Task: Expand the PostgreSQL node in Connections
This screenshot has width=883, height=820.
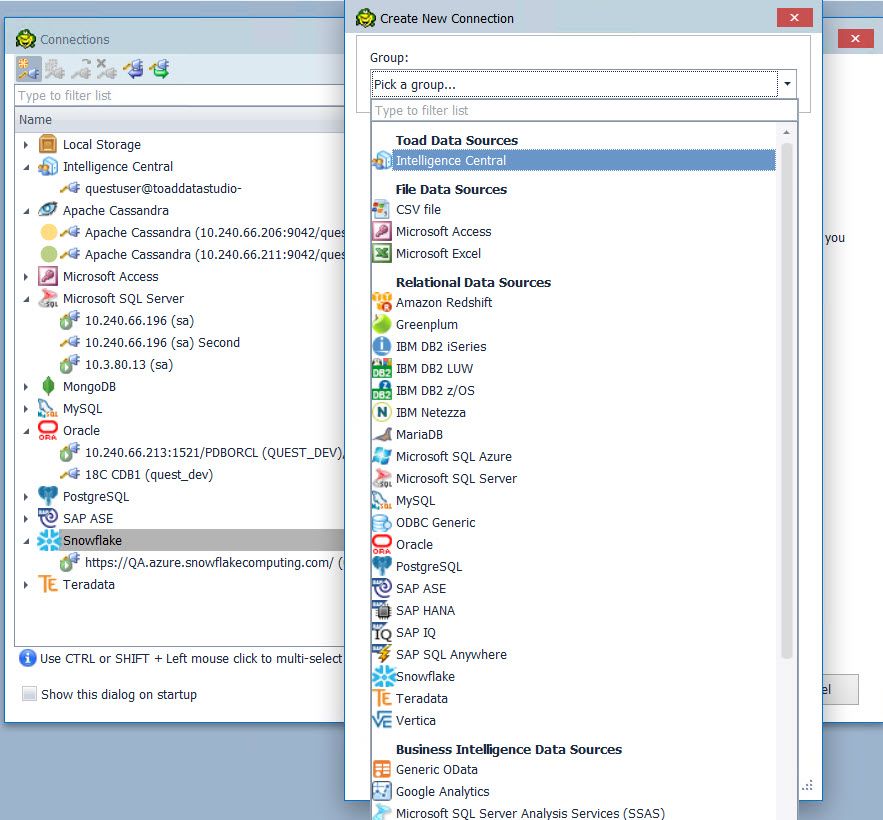Action: point(22,496)
